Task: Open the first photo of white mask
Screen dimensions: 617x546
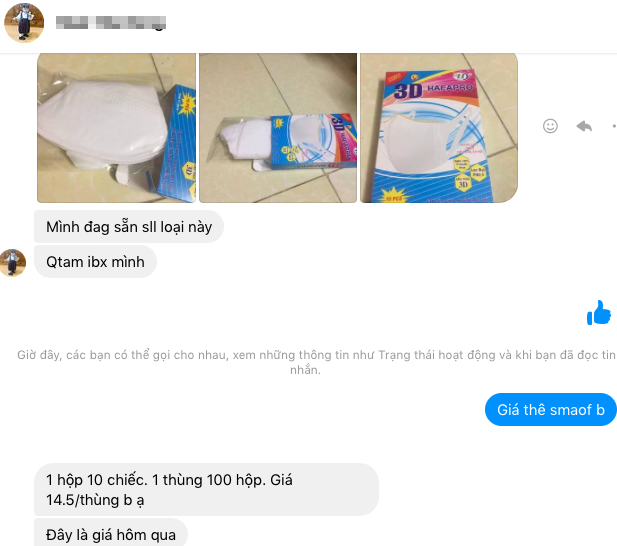Action: point(116,128)
